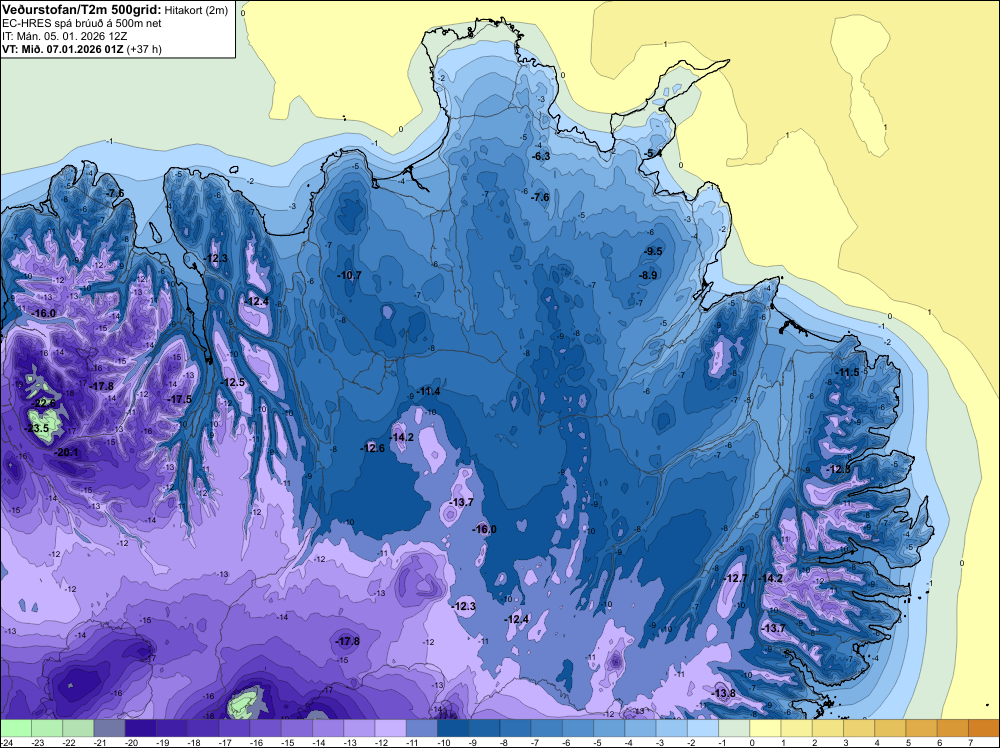1000x748 pixels.
Task: Click the -13.8 temperature label
Action: pos(723,693)
